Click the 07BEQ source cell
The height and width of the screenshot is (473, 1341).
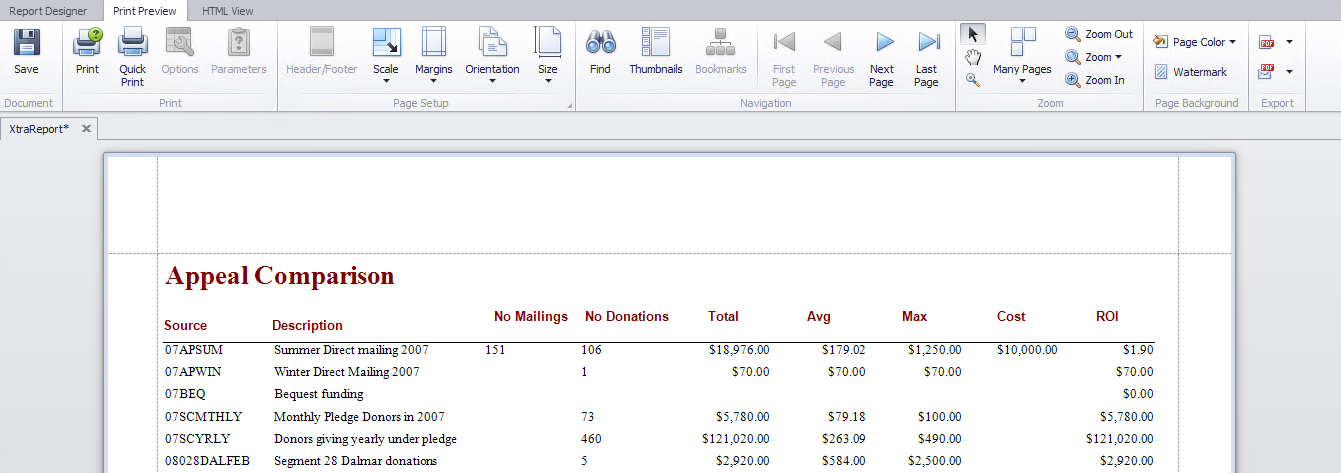pos(186,394)
